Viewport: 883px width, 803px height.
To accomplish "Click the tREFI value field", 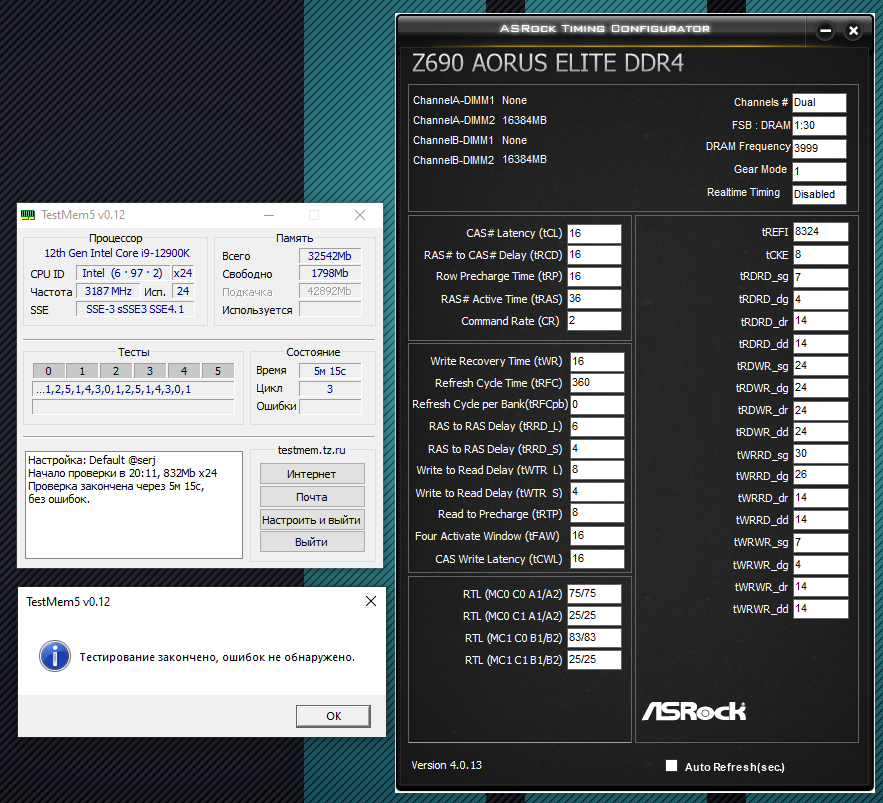I will pyautogui.click(x=820, y=231).
